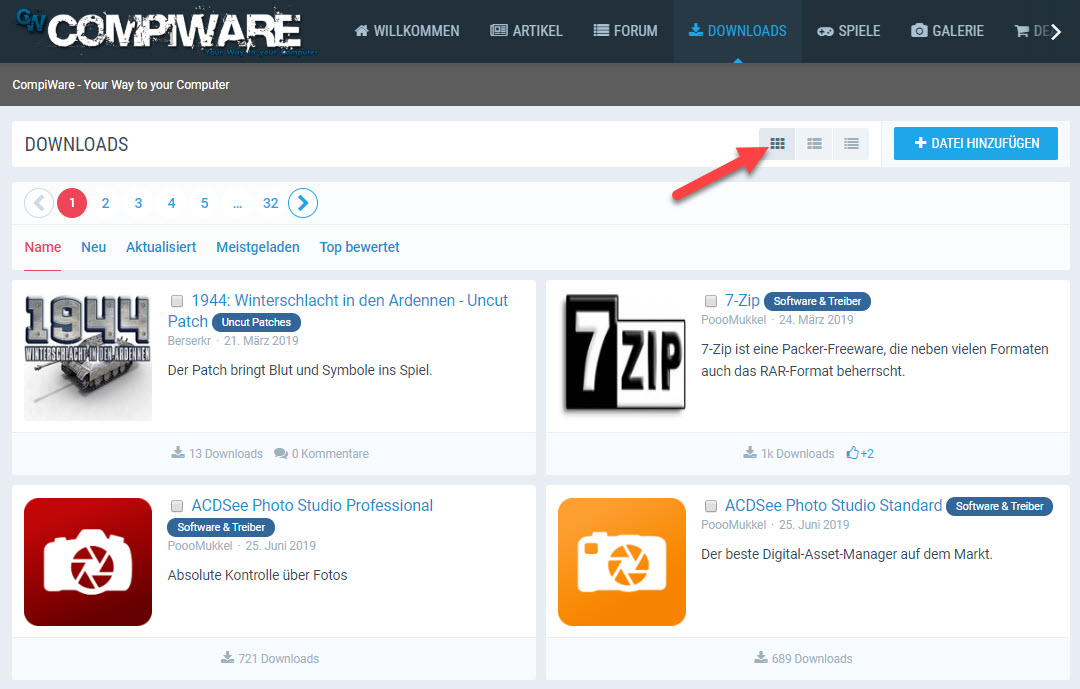Open page 5 of downloads

click(x=205, y=203)
